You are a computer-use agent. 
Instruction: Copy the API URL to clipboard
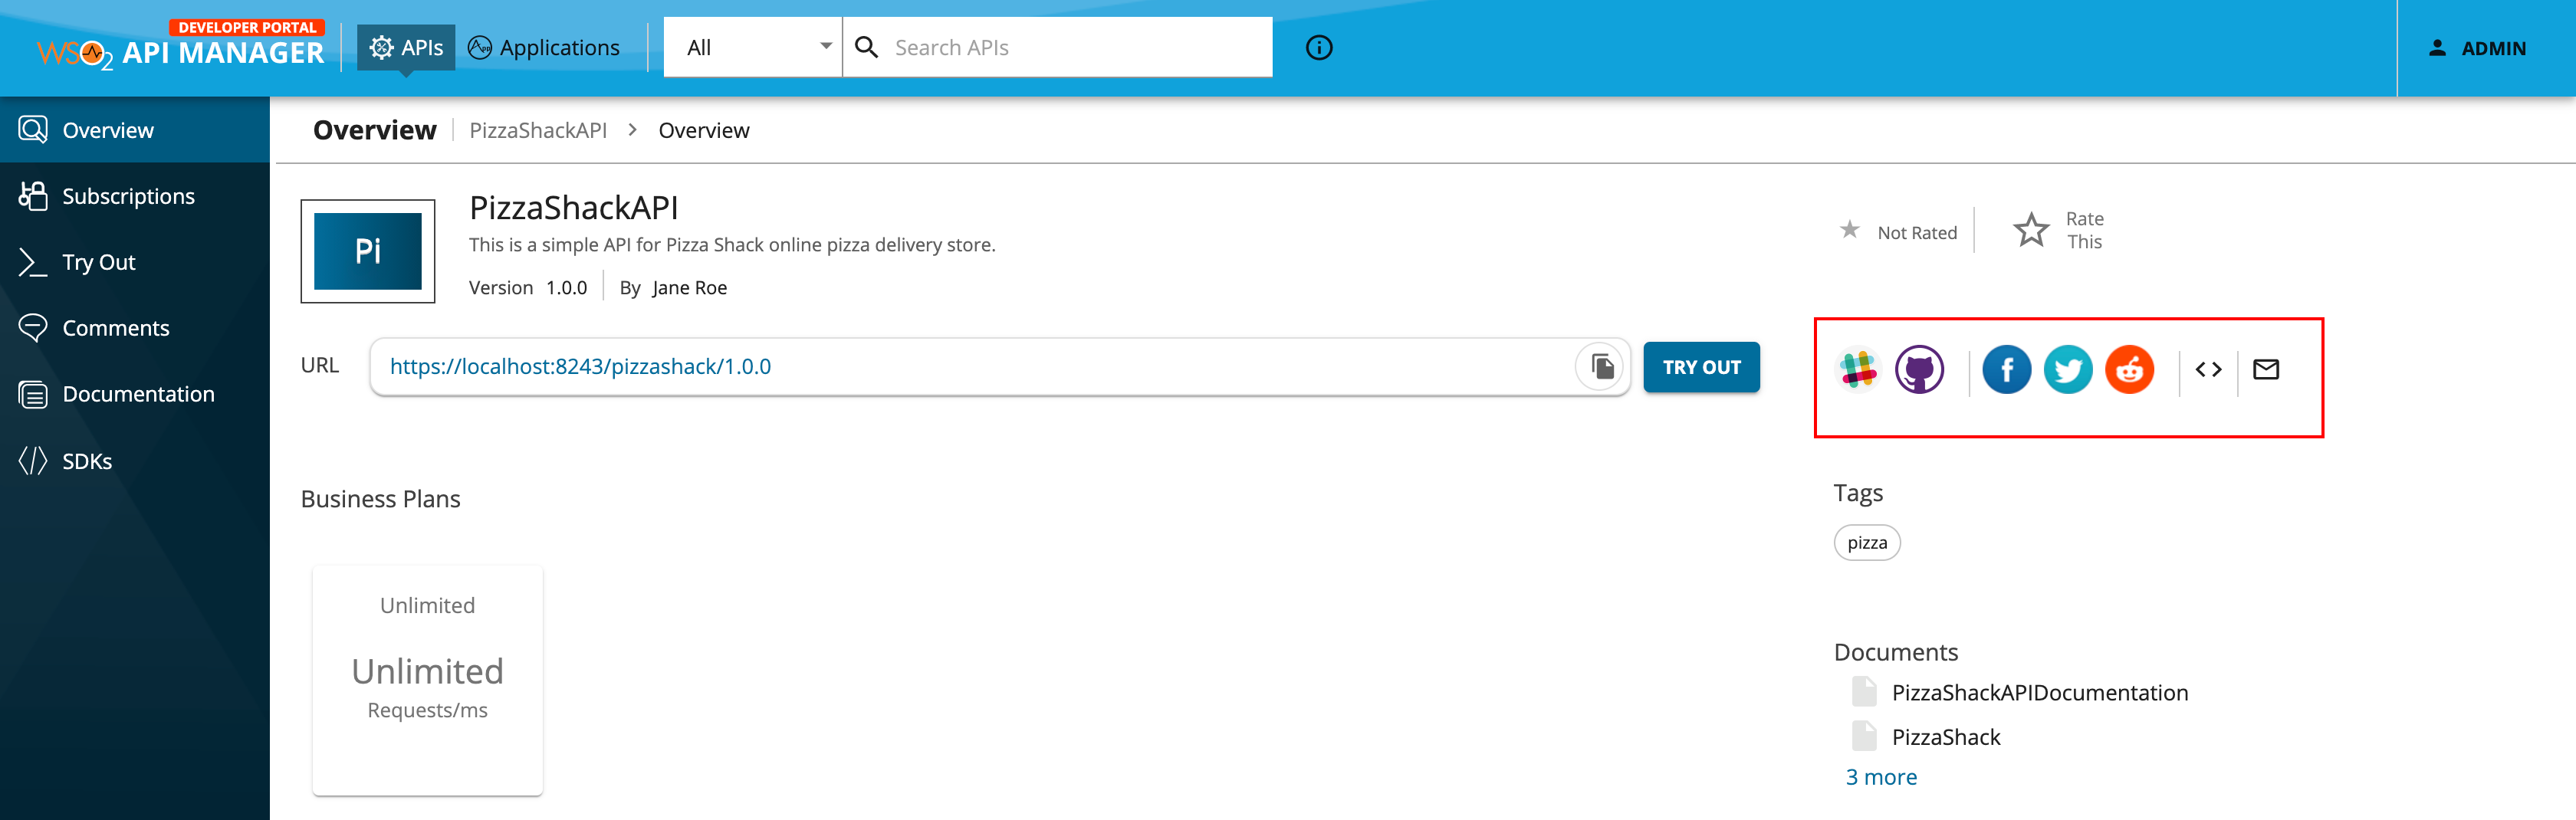pyautogui.click(x=1601, y=366)
